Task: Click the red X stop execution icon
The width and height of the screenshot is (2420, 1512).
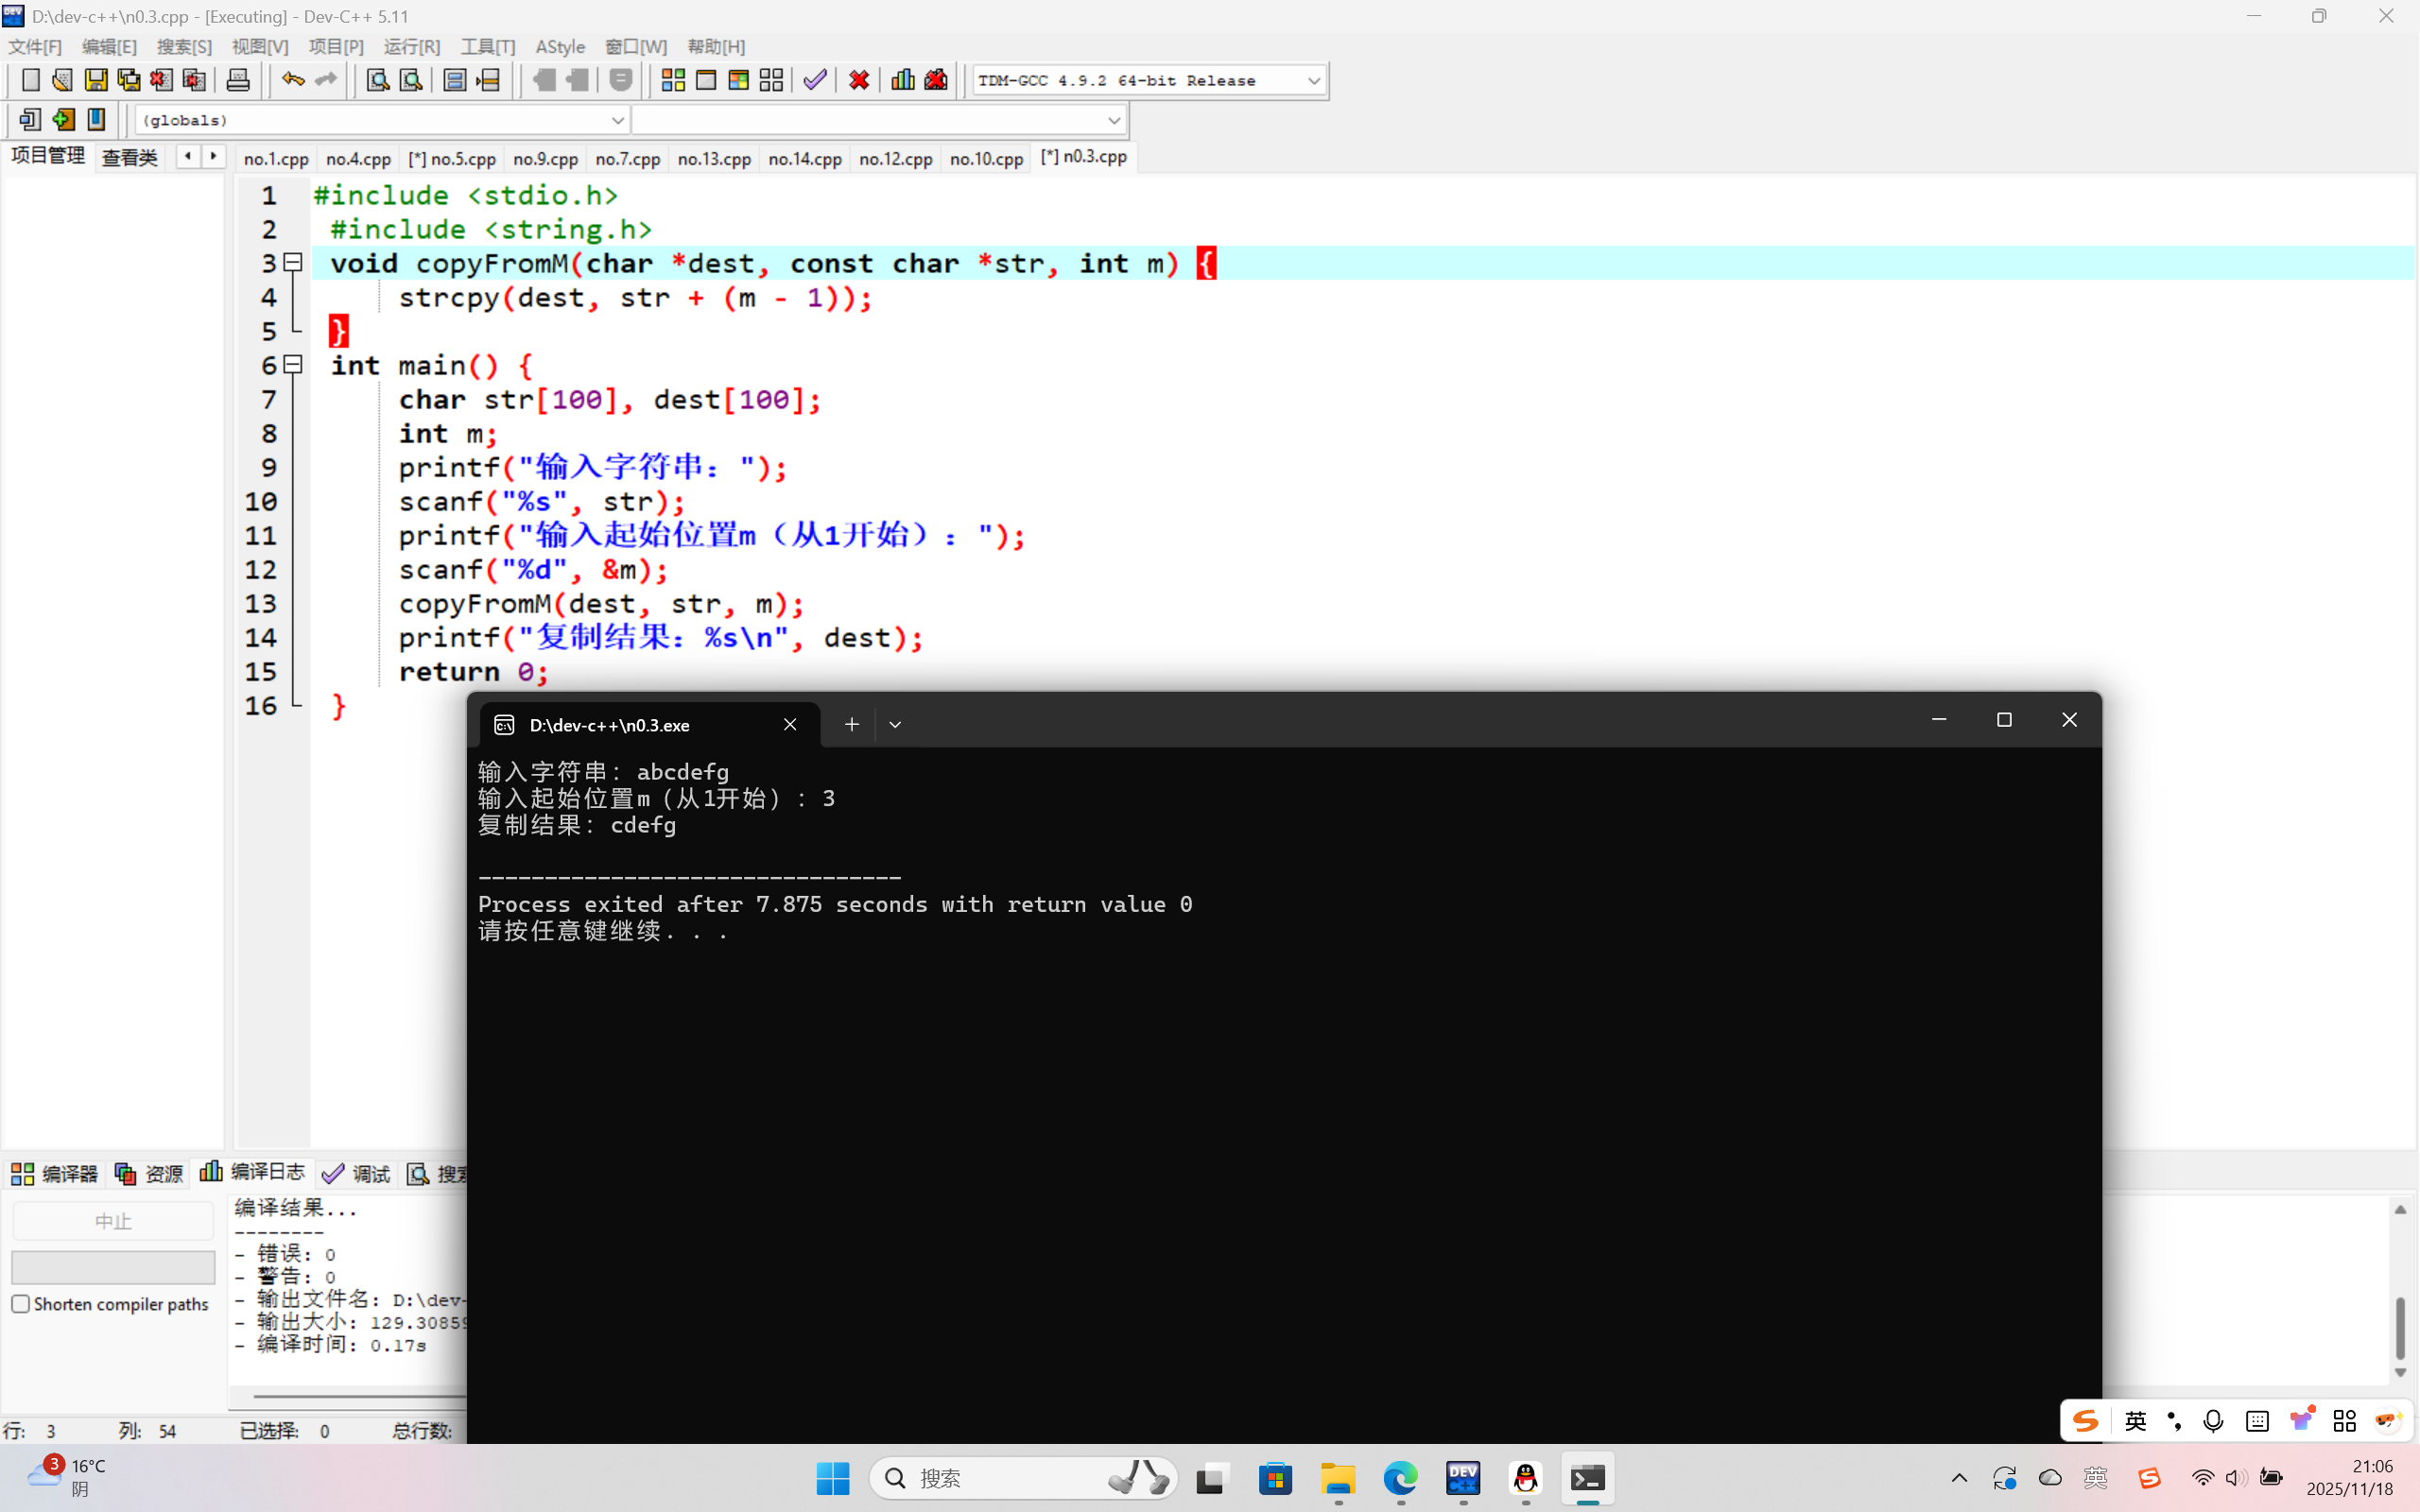Action: (x=858, y=80)
